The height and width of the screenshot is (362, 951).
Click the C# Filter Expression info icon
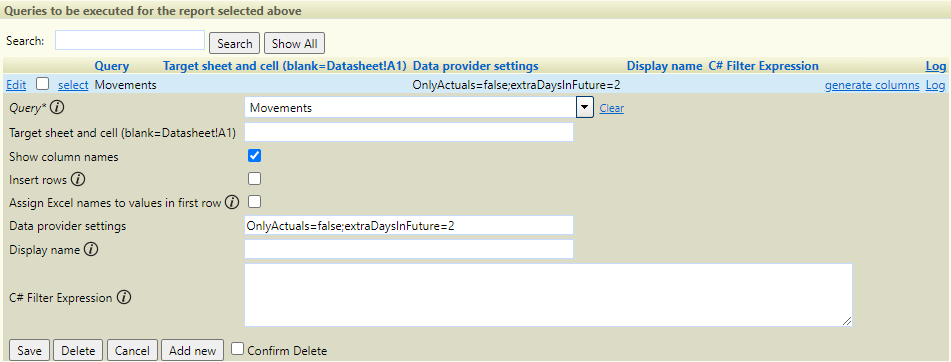(124, 298)
